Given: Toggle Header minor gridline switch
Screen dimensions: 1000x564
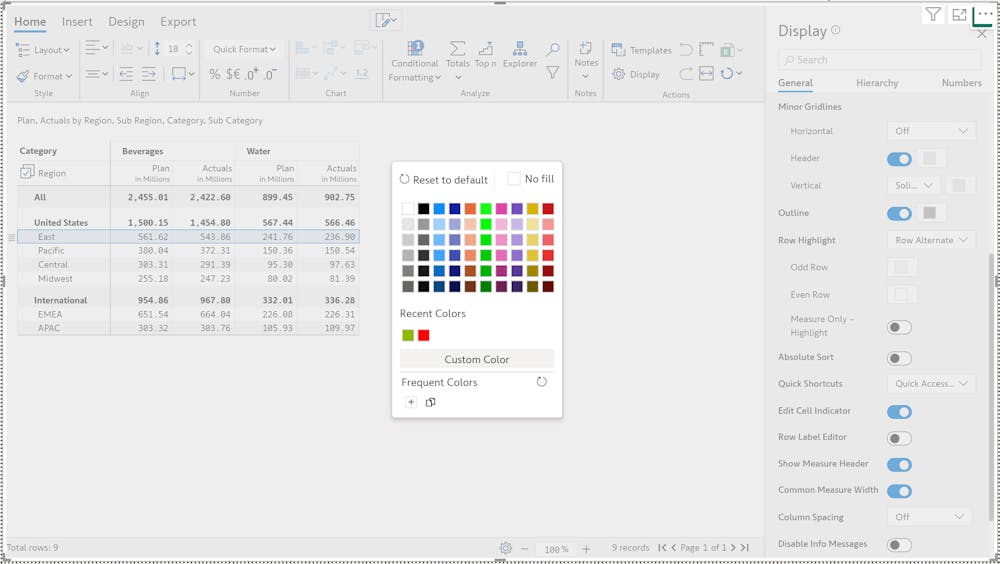Looking at the screenshot, I should click(899, 159).
